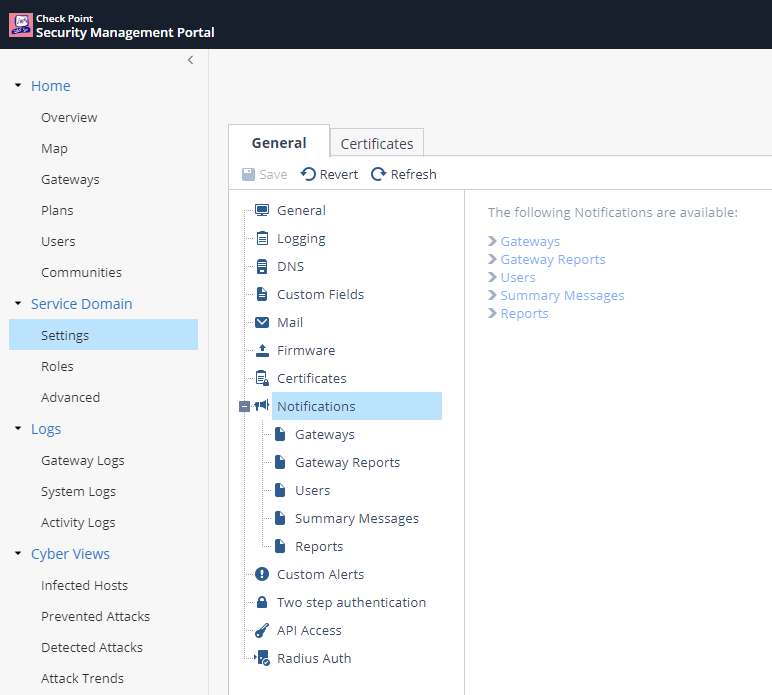
Task: Click the API Access key icon
Action: click(262, 631)
